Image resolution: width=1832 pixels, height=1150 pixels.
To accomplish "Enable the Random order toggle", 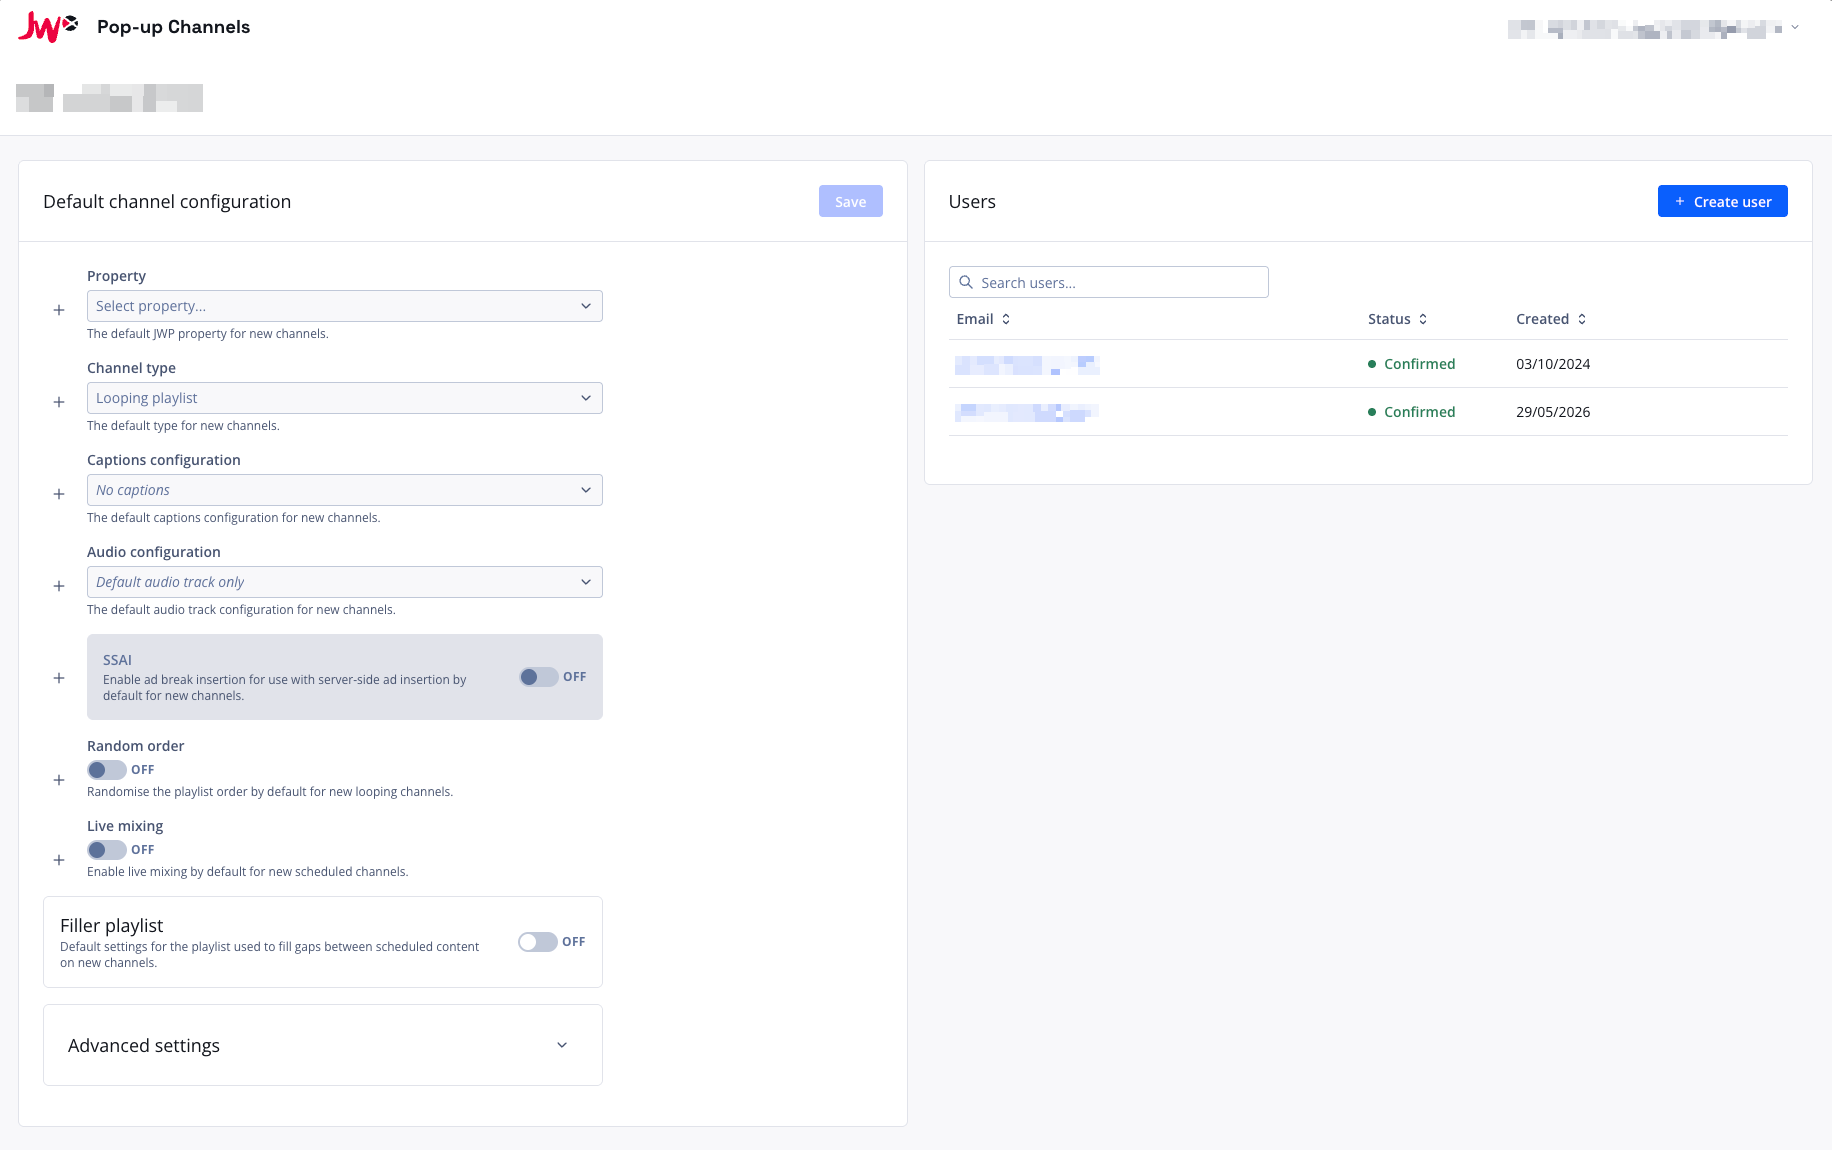I will pyautogui.click(x=107, y=770).
